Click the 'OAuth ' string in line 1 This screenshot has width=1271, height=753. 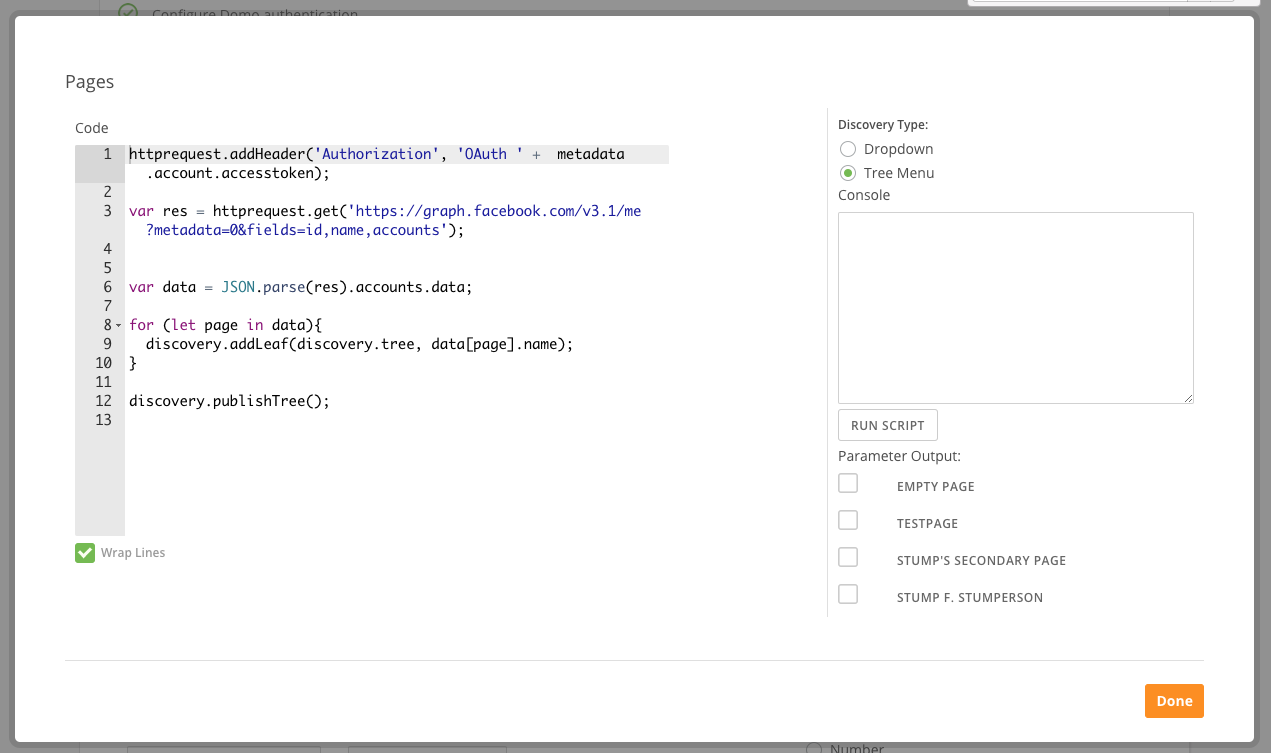point(491,154)
